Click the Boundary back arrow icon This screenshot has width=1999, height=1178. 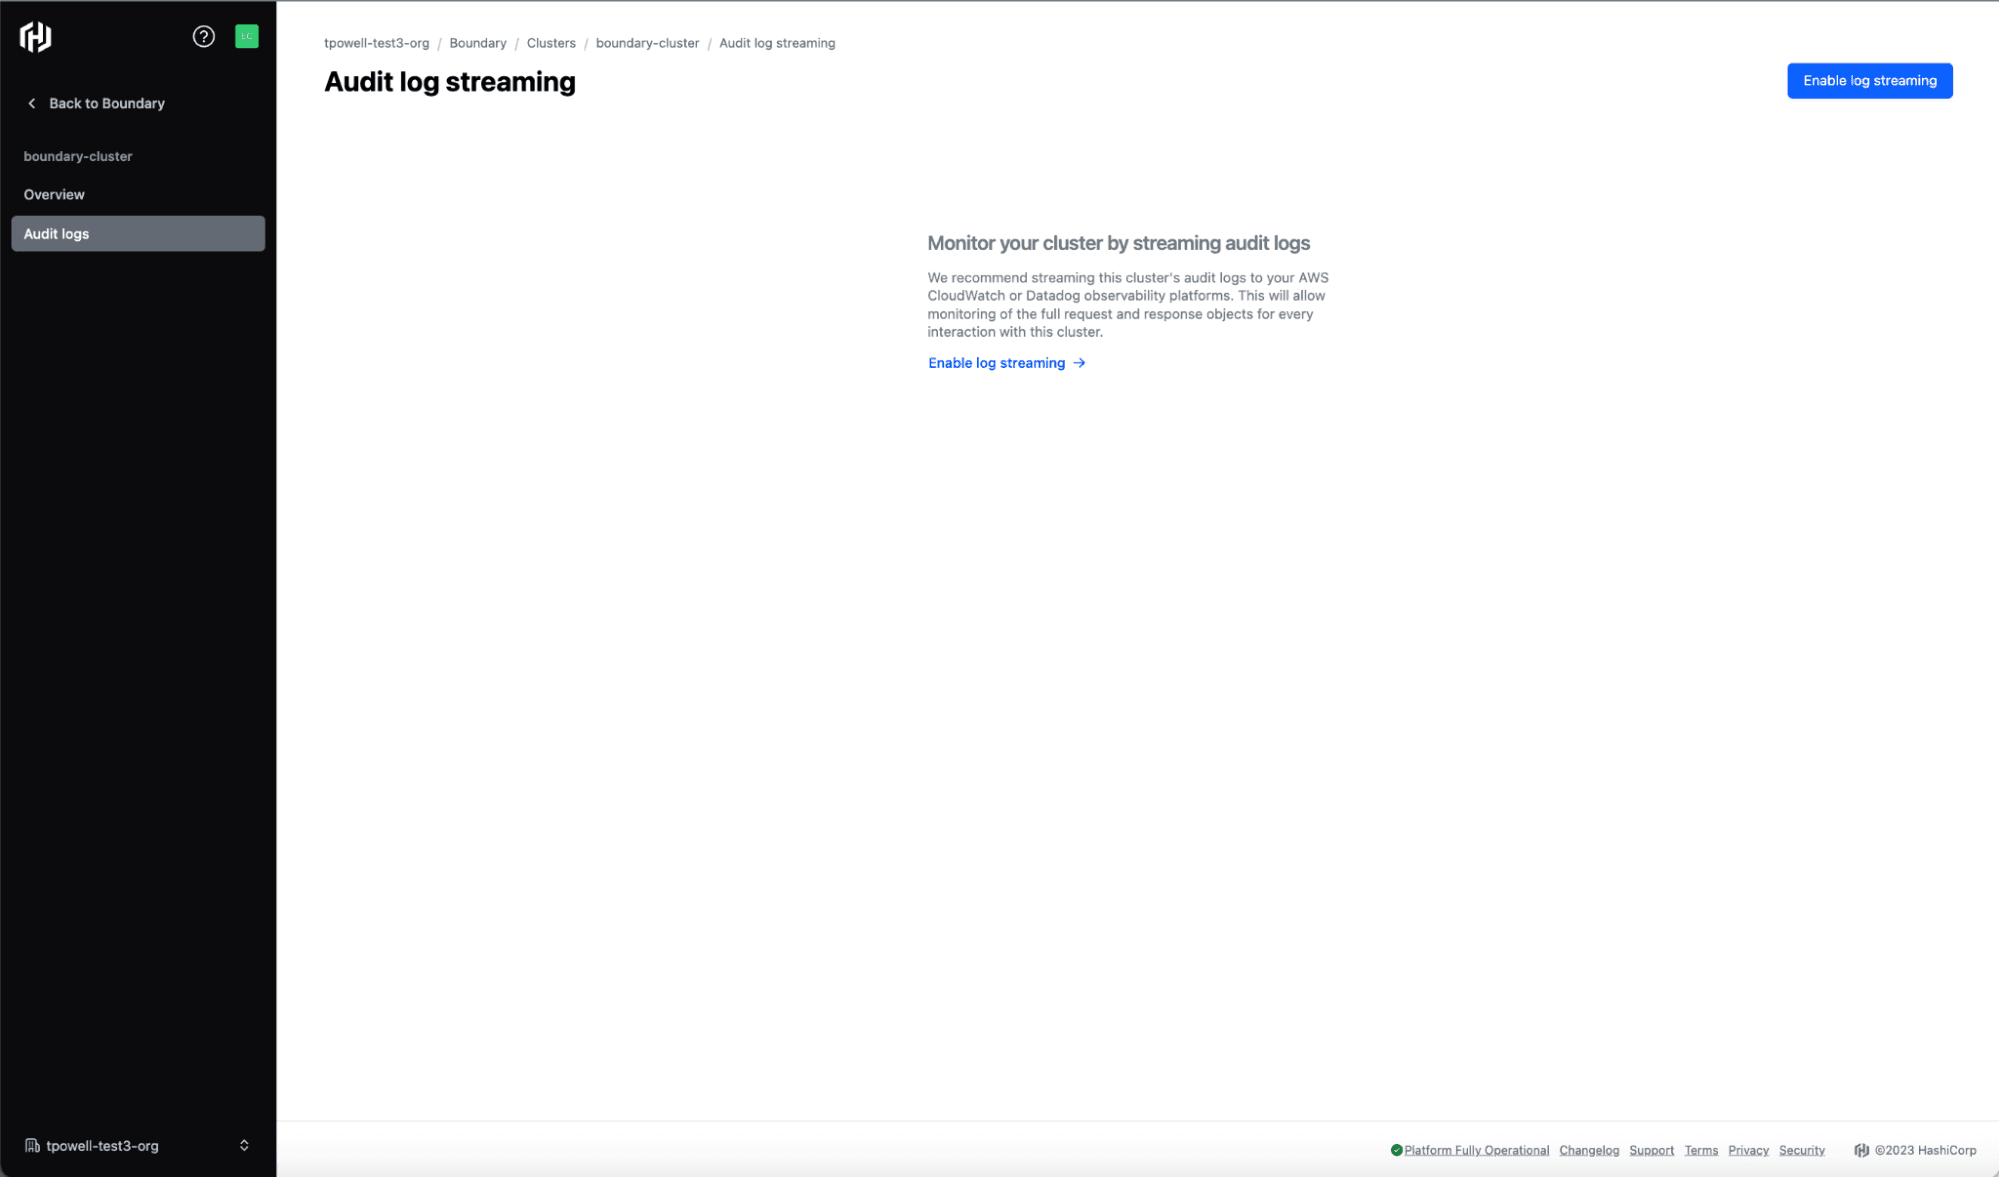tap(32, 102)
